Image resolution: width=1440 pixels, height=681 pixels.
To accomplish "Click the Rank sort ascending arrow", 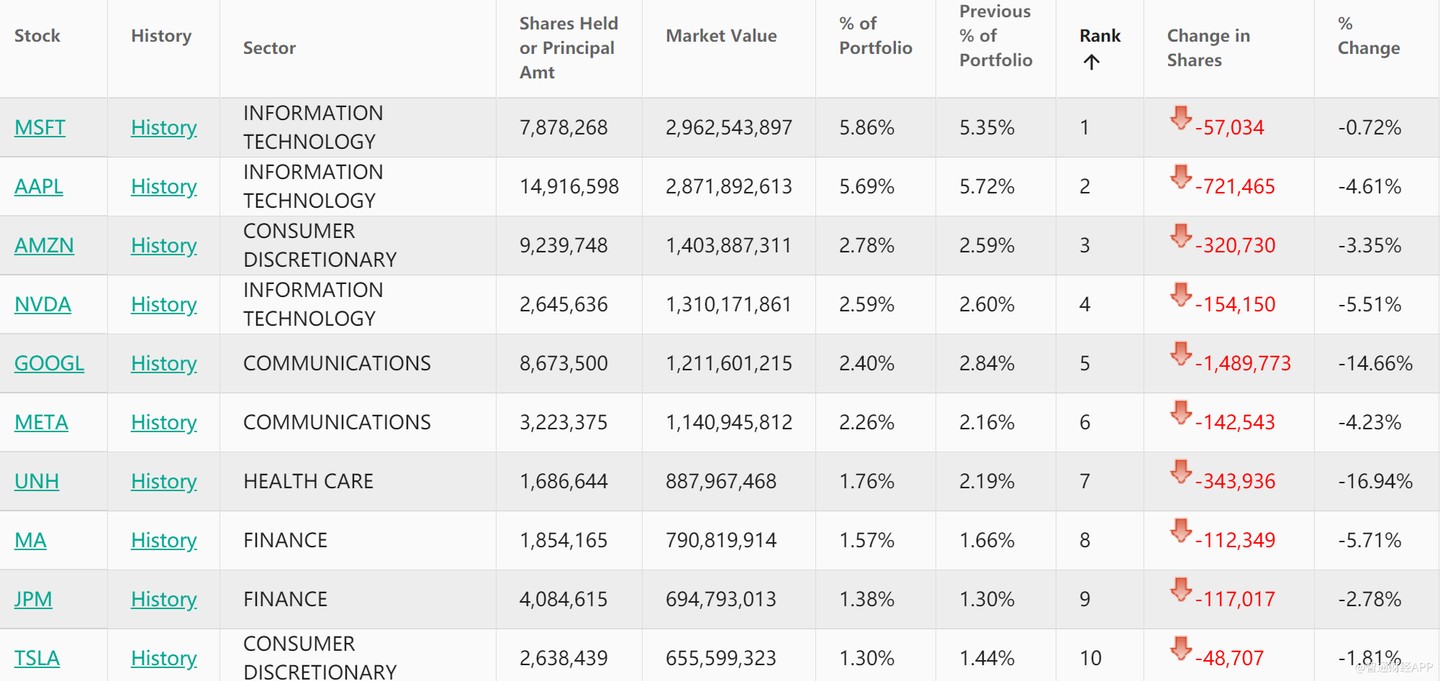I will click(1091, 62).
